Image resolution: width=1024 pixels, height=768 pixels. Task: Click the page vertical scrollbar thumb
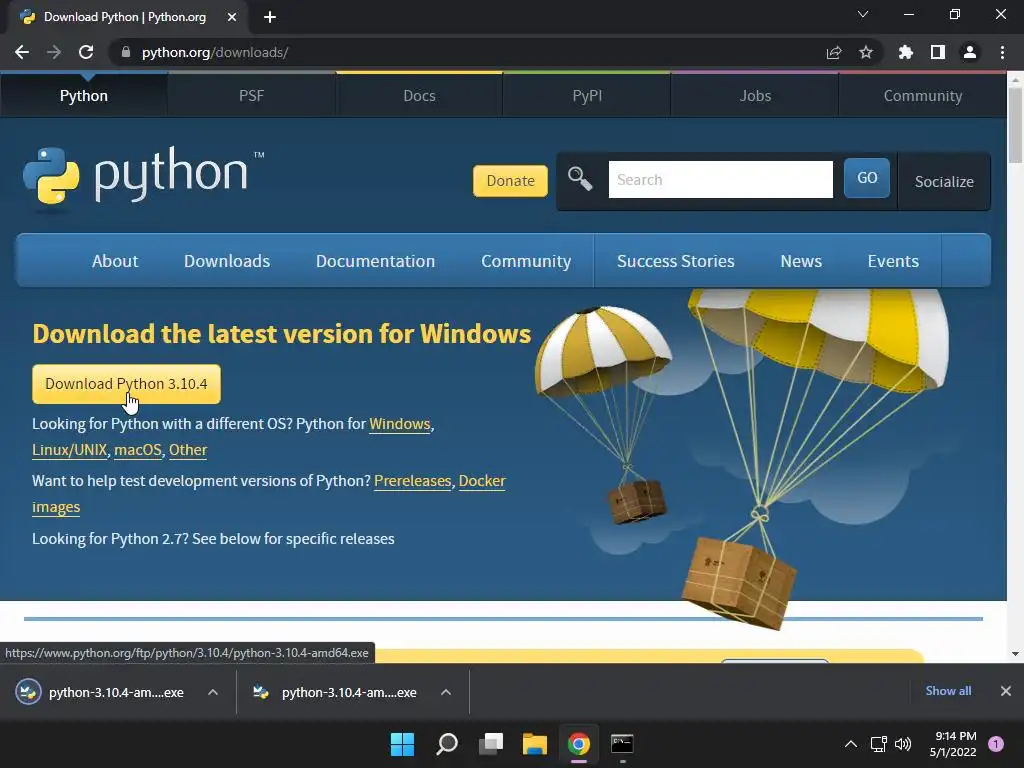point(1015,125)
